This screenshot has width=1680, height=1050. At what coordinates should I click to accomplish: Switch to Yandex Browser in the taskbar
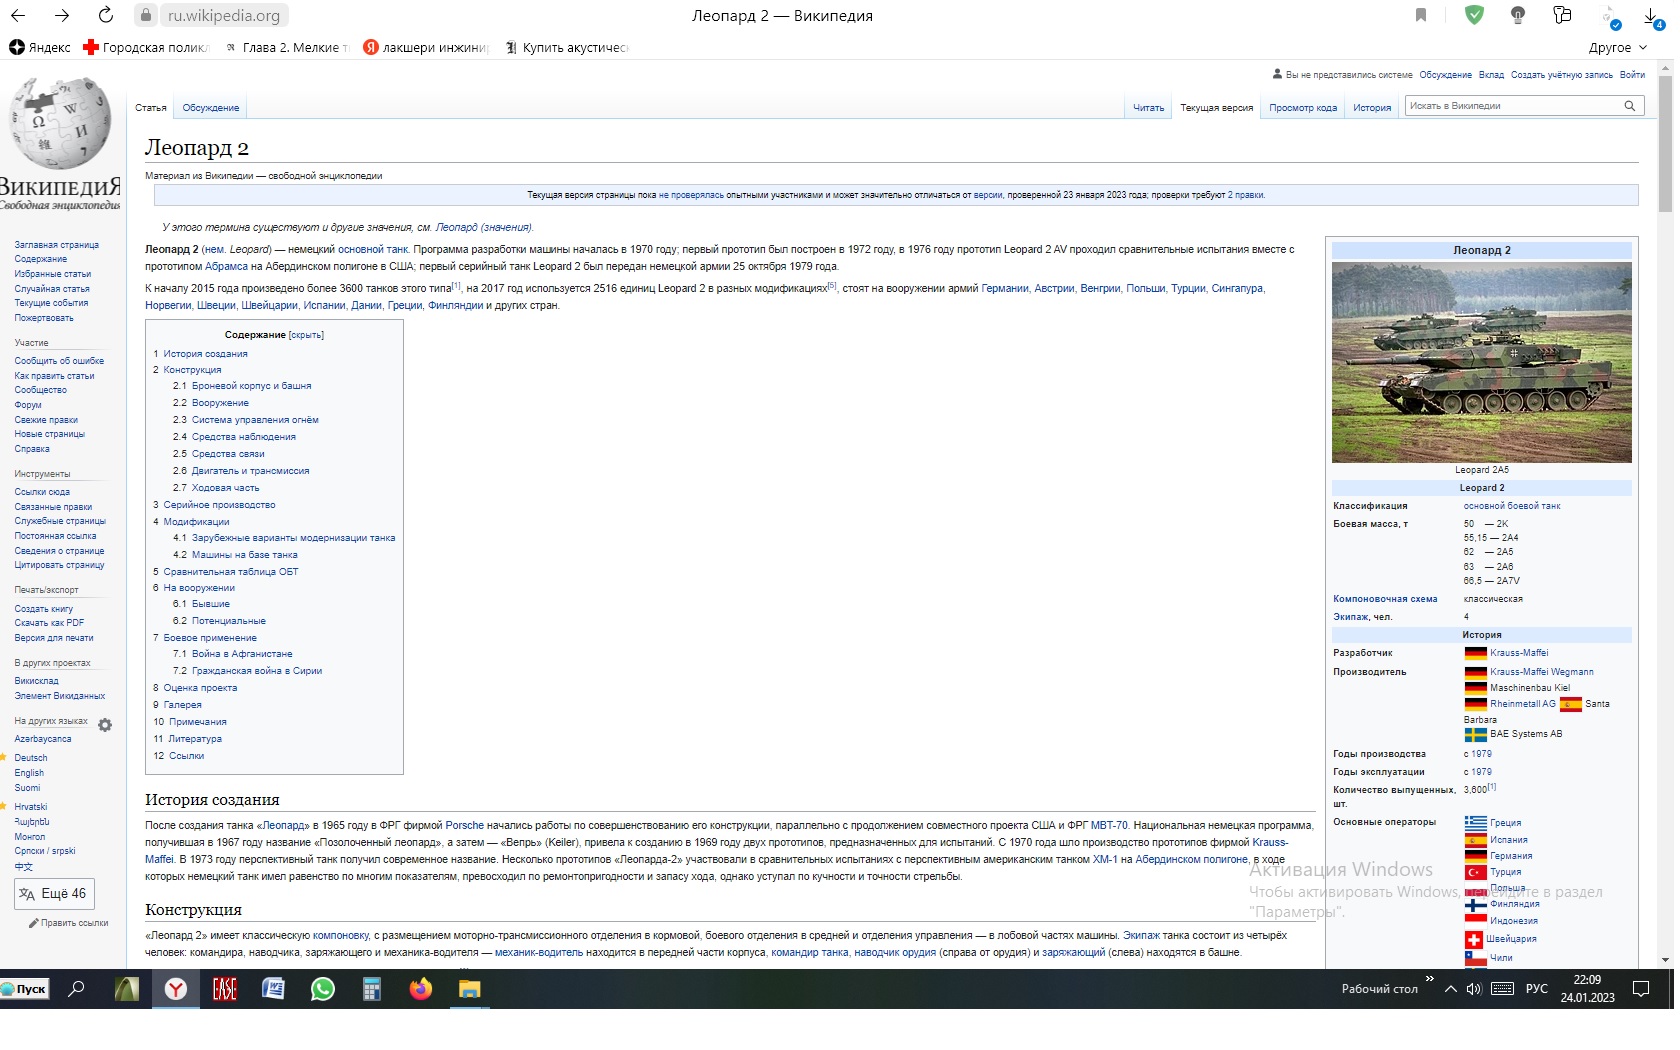point(176,989)
